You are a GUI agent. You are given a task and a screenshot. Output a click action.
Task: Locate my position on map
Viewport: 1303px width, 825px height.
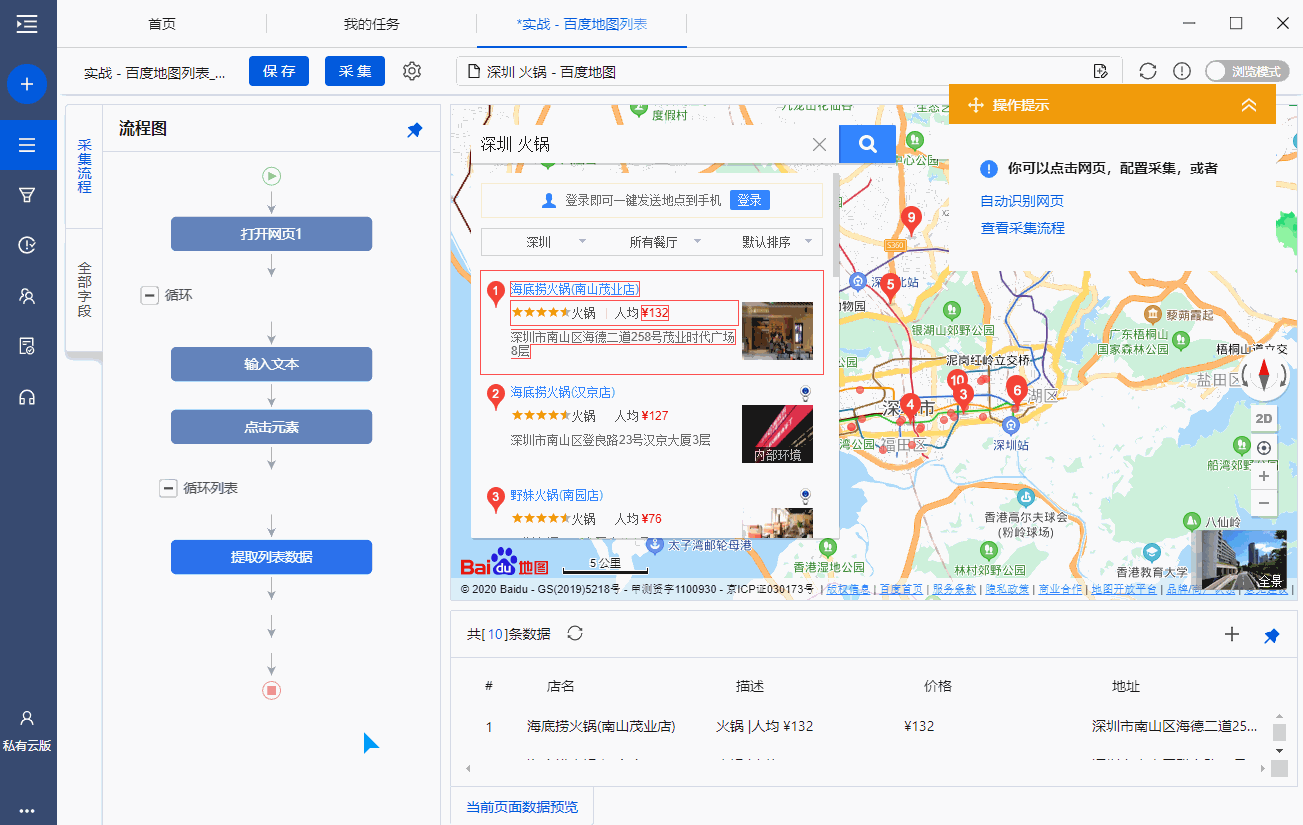[x=1264, y=448]
